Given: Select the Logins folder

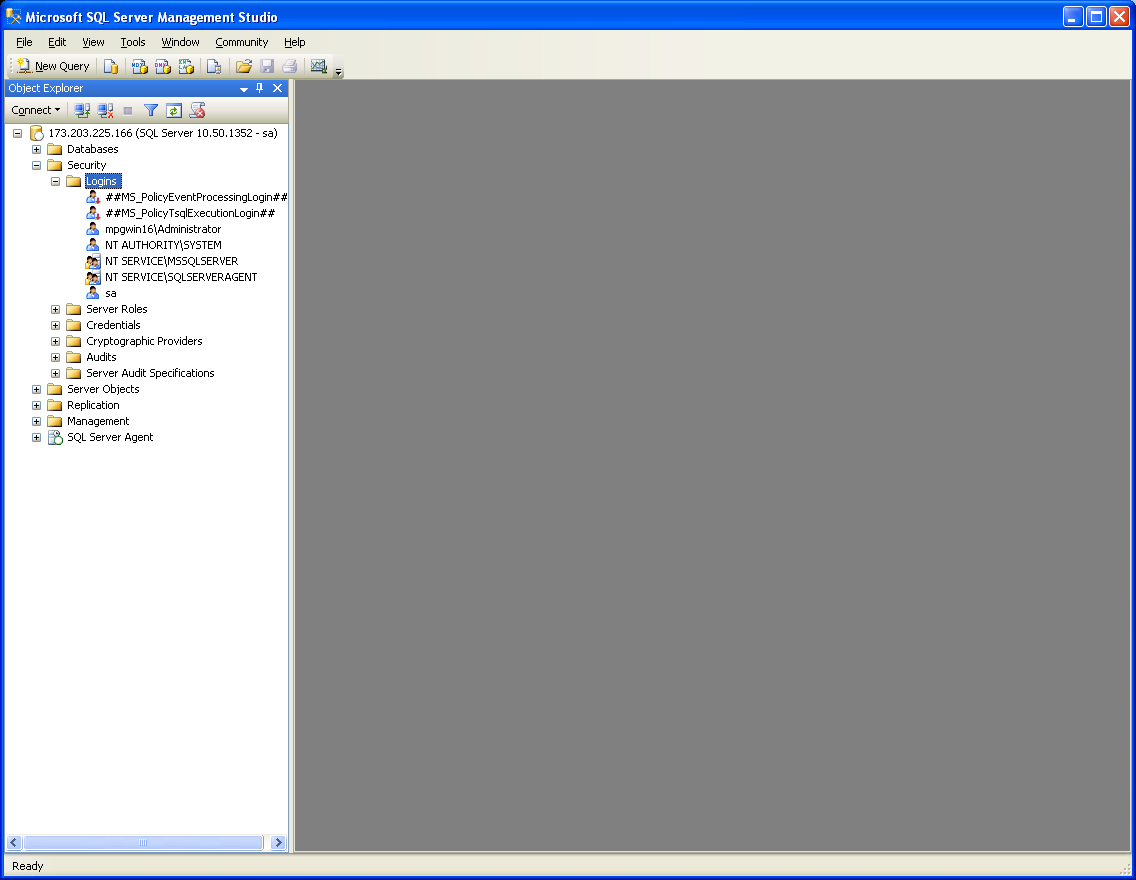Looking at the screenshot, I should pyautogui.click(x=103, y=181).
